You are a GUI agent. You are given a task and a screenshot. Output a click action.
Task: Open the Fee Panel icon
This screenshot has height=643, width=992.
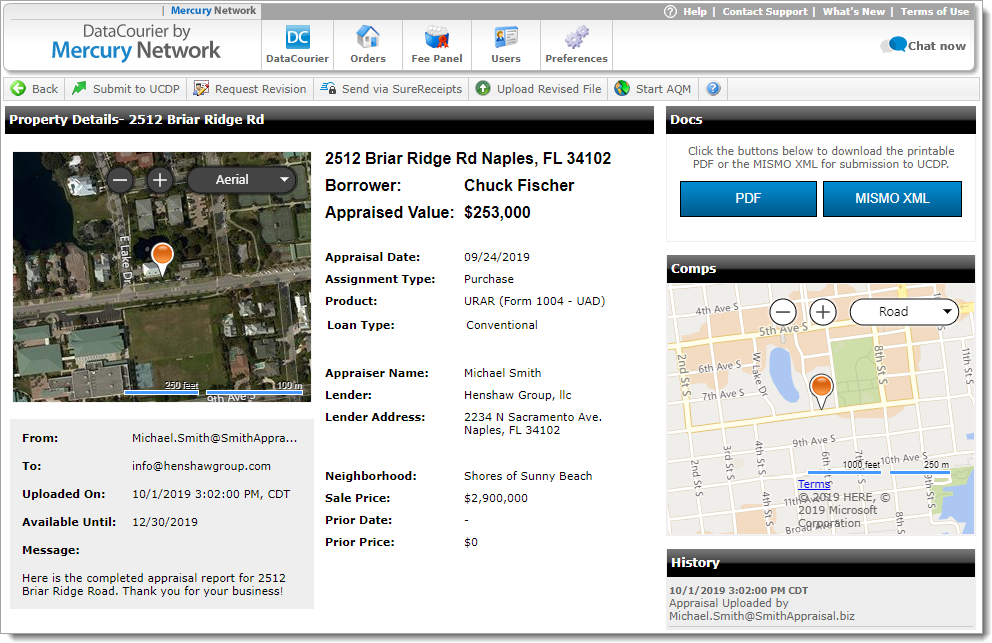(437, 39)
